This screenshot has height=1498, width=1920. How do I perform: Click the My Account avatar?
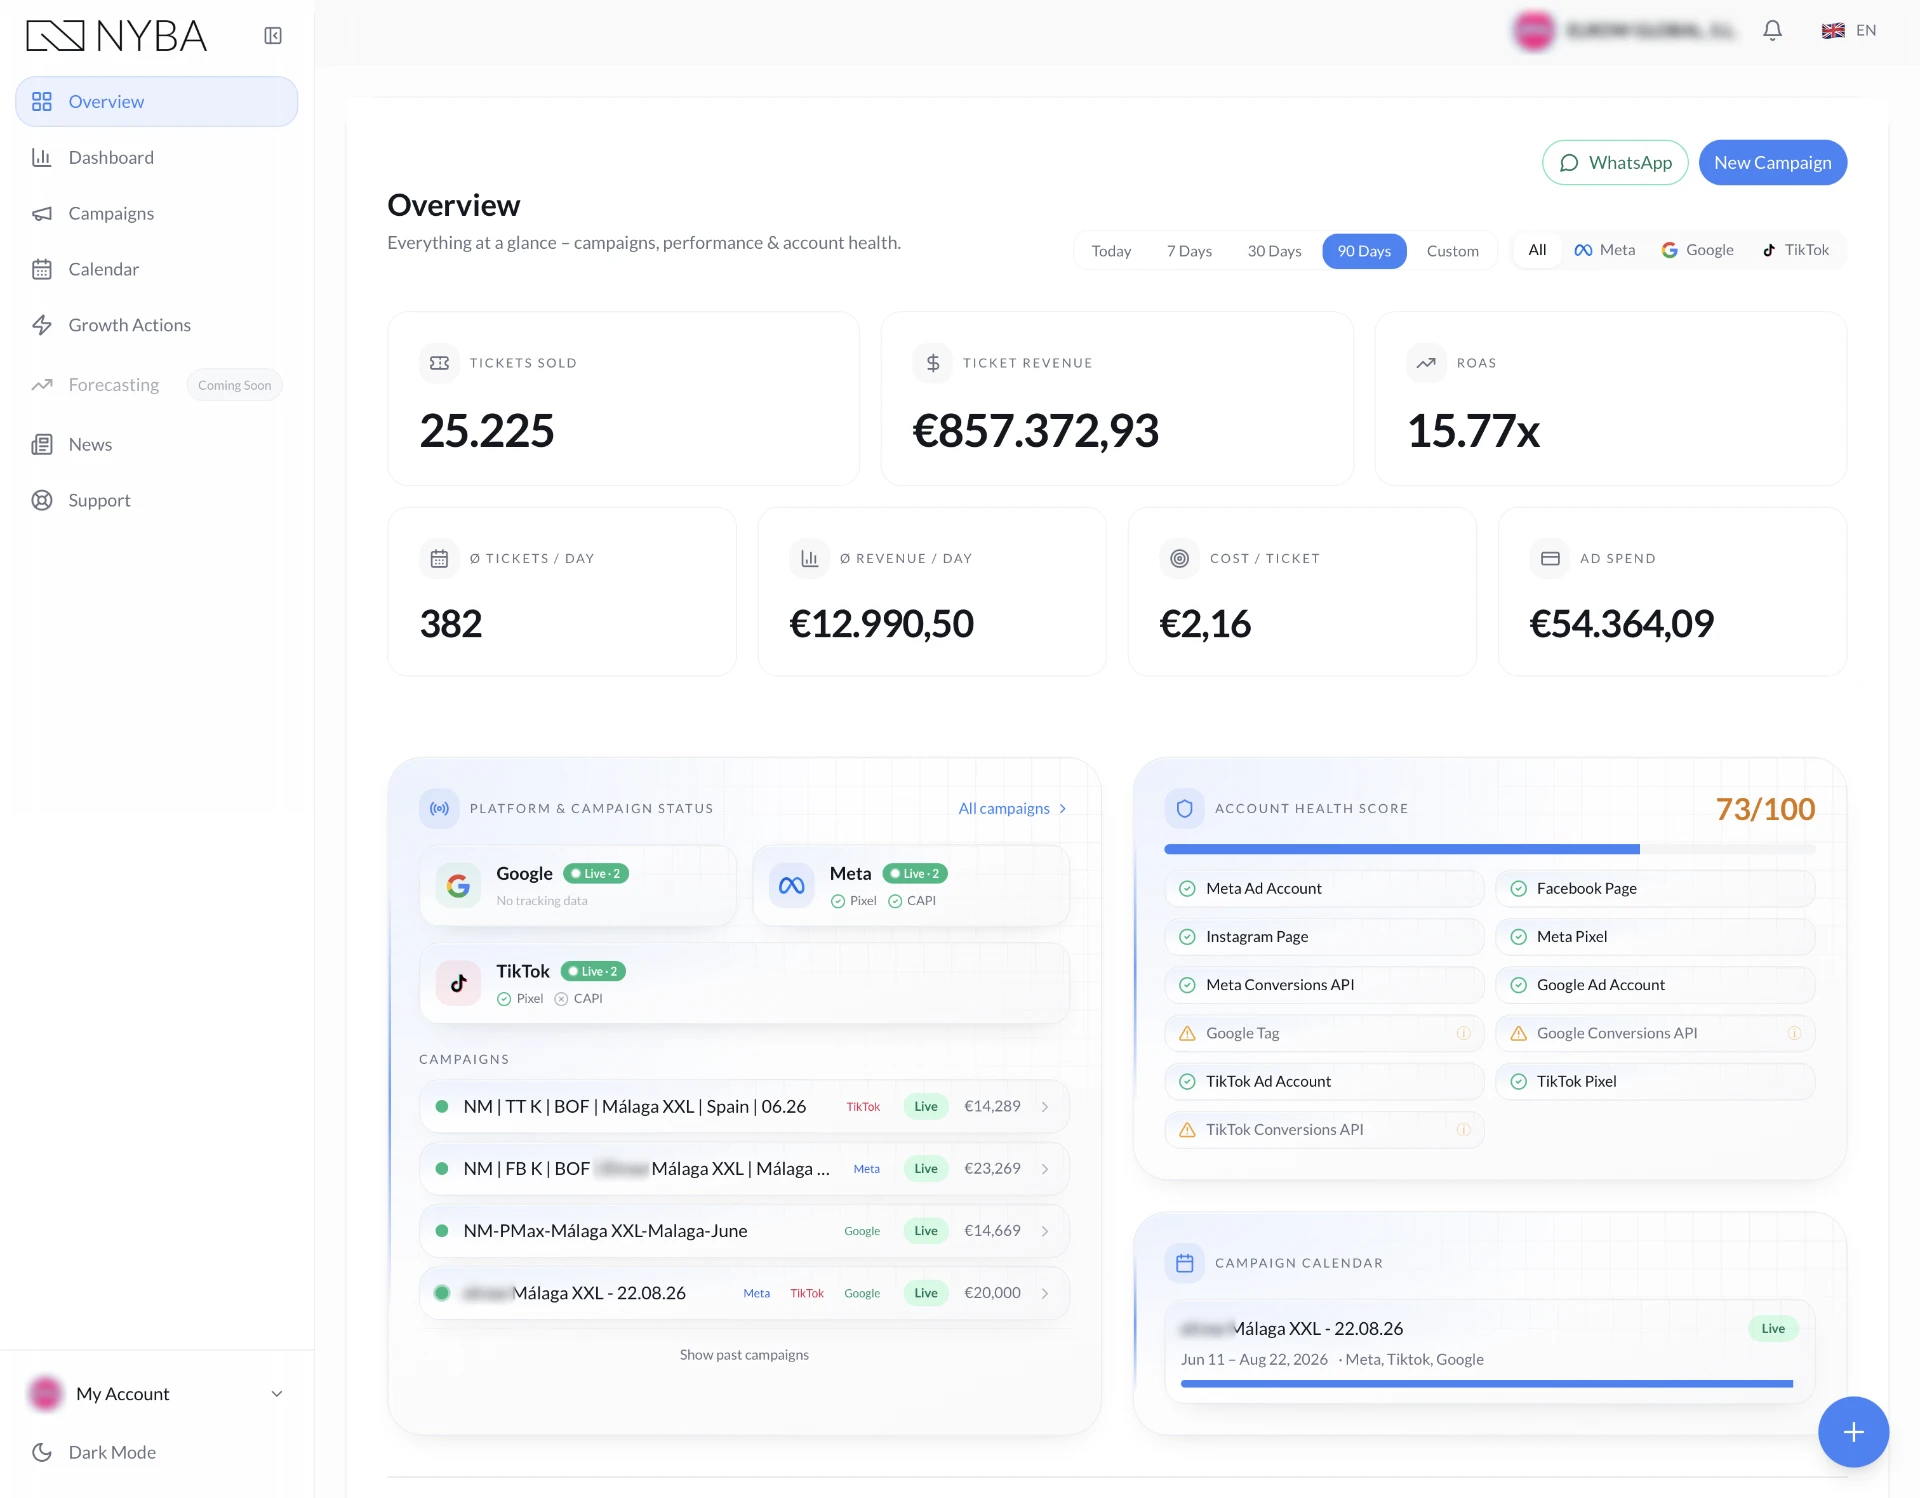[x=46, y=1394]
